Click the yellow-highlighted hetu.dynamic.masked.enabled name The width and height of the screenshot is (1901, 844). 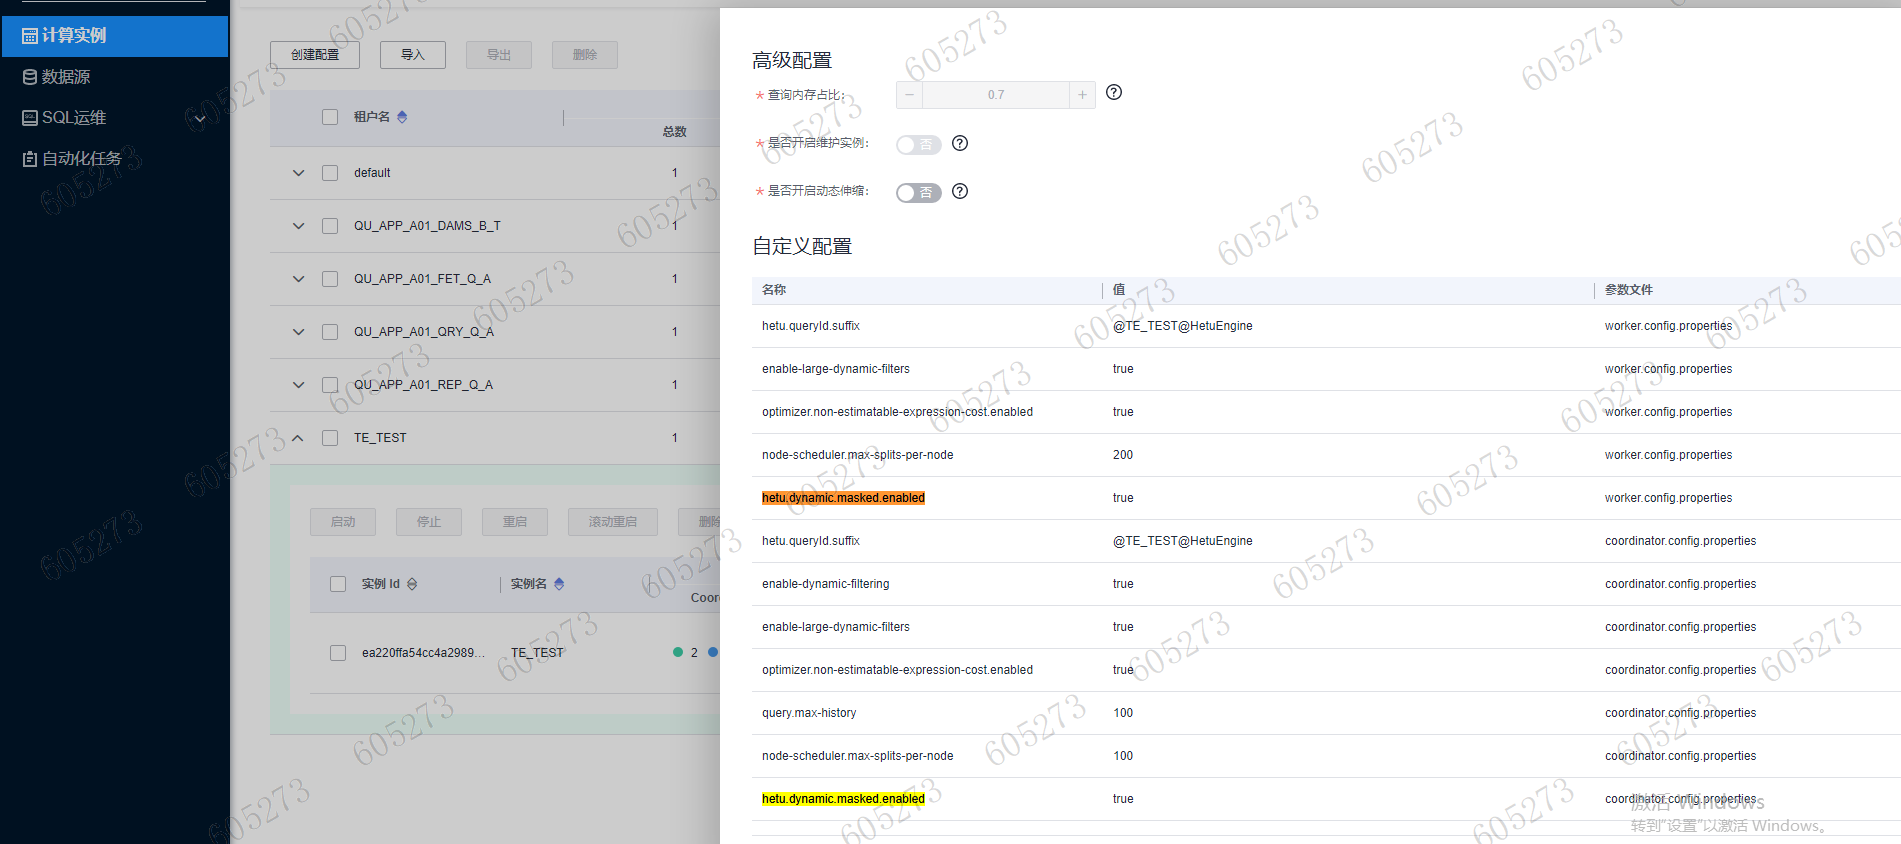point(843,799)
